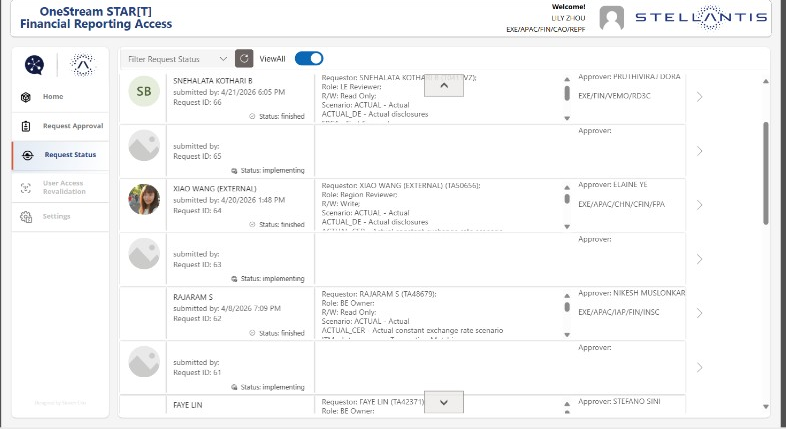Click down arrow in Xiao Wang details scroll

coord(567,227)
